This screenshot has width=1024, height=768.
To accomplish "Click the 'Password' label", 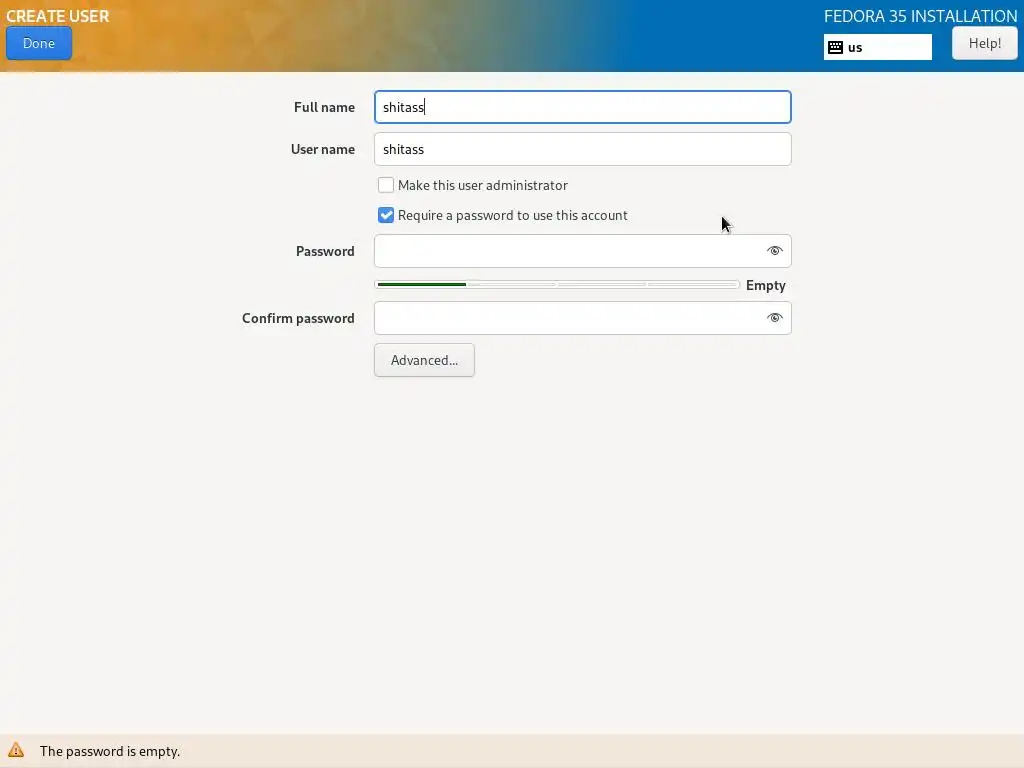I will (325, 251).
